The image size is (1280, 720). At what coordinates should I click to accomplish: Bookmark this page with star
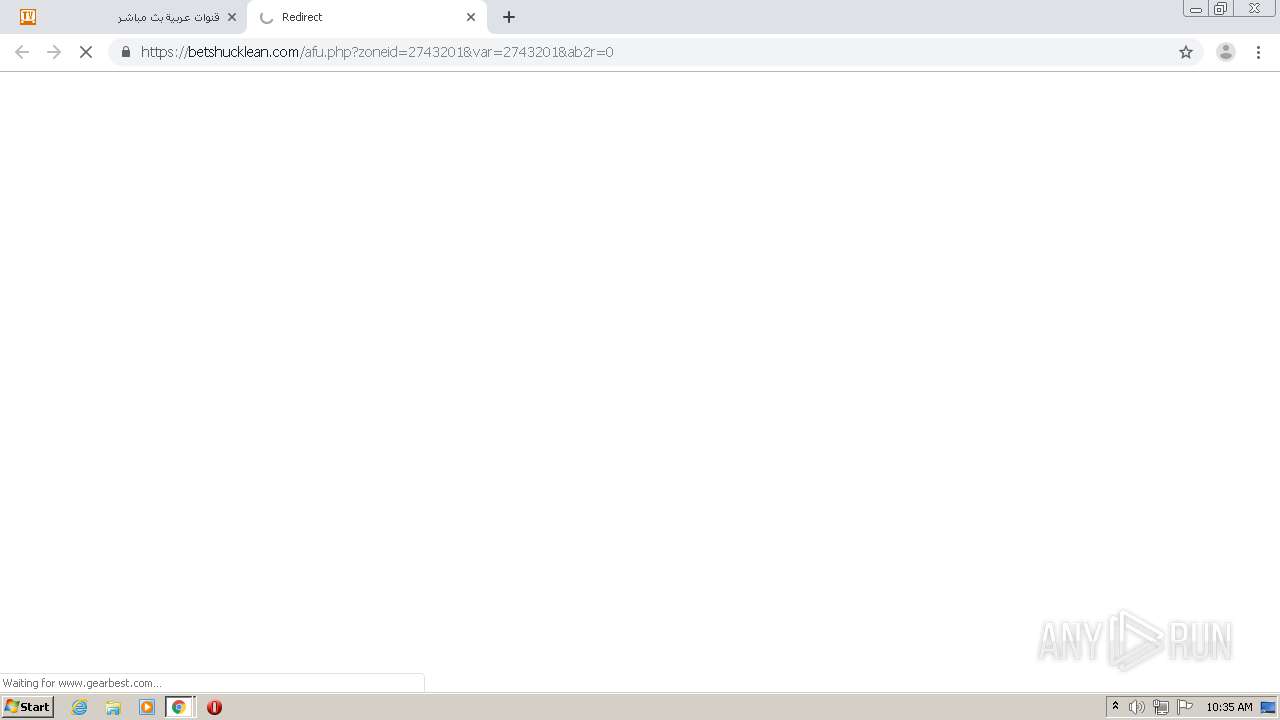(x=1186, y=52)
